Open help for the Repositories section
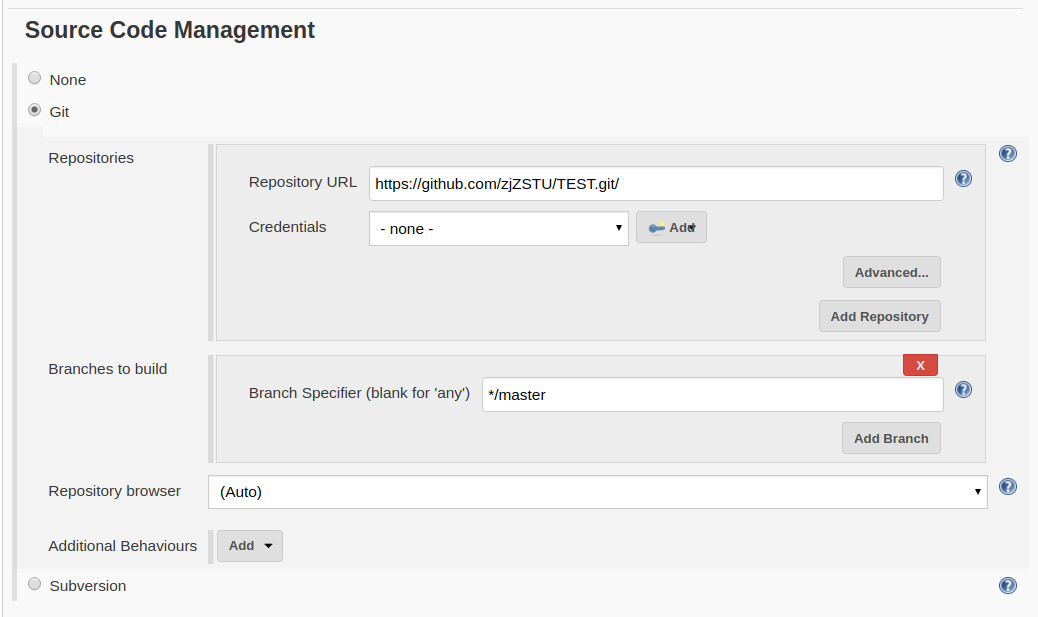This screenshot has height=617, width=1038. 1008,154
